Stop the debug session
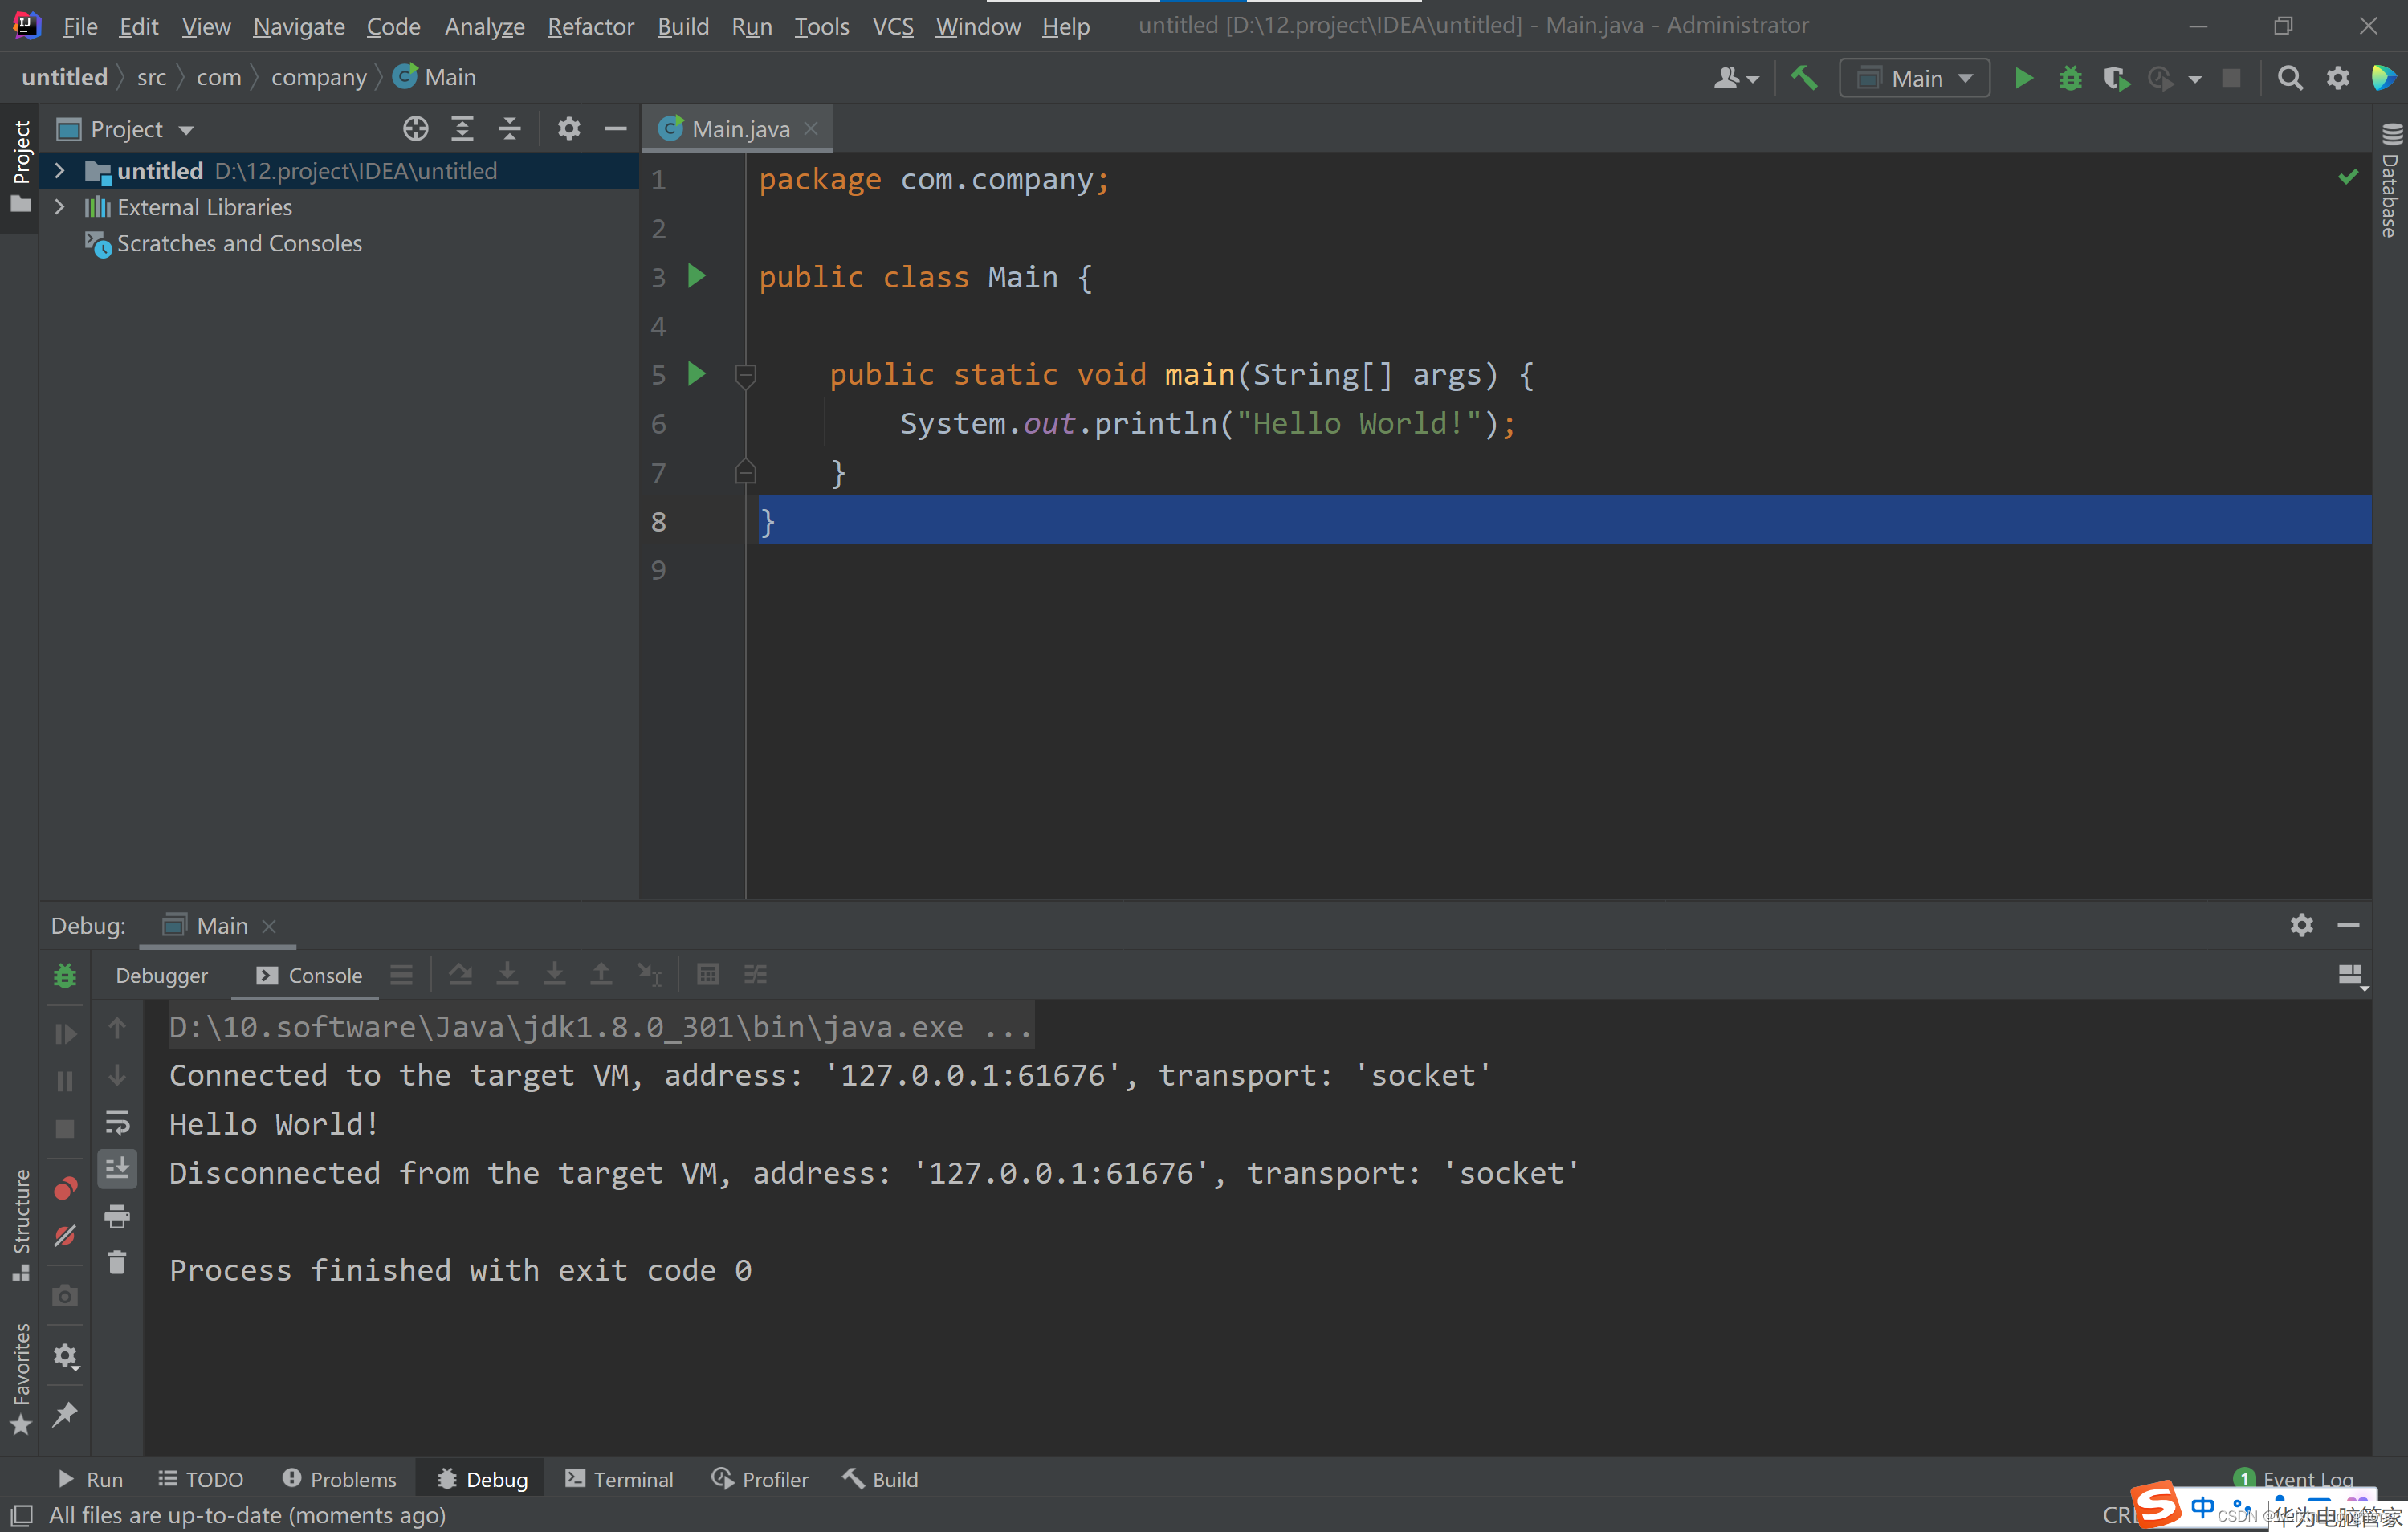The image size is (2408, 1532). [65, 1128]
